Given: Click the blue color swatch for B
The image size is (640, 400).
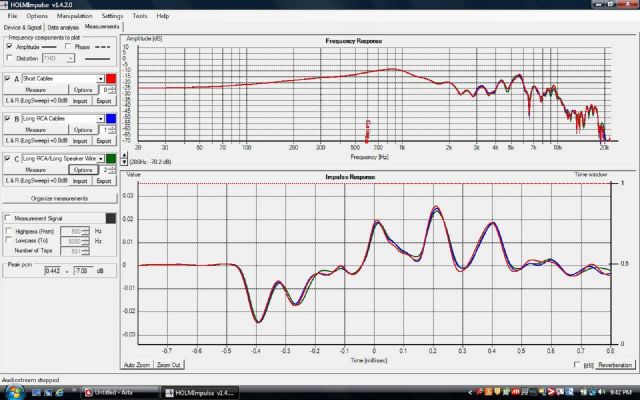Looking at the screenshot, I should pyautogui.click(x=111, y=118).
